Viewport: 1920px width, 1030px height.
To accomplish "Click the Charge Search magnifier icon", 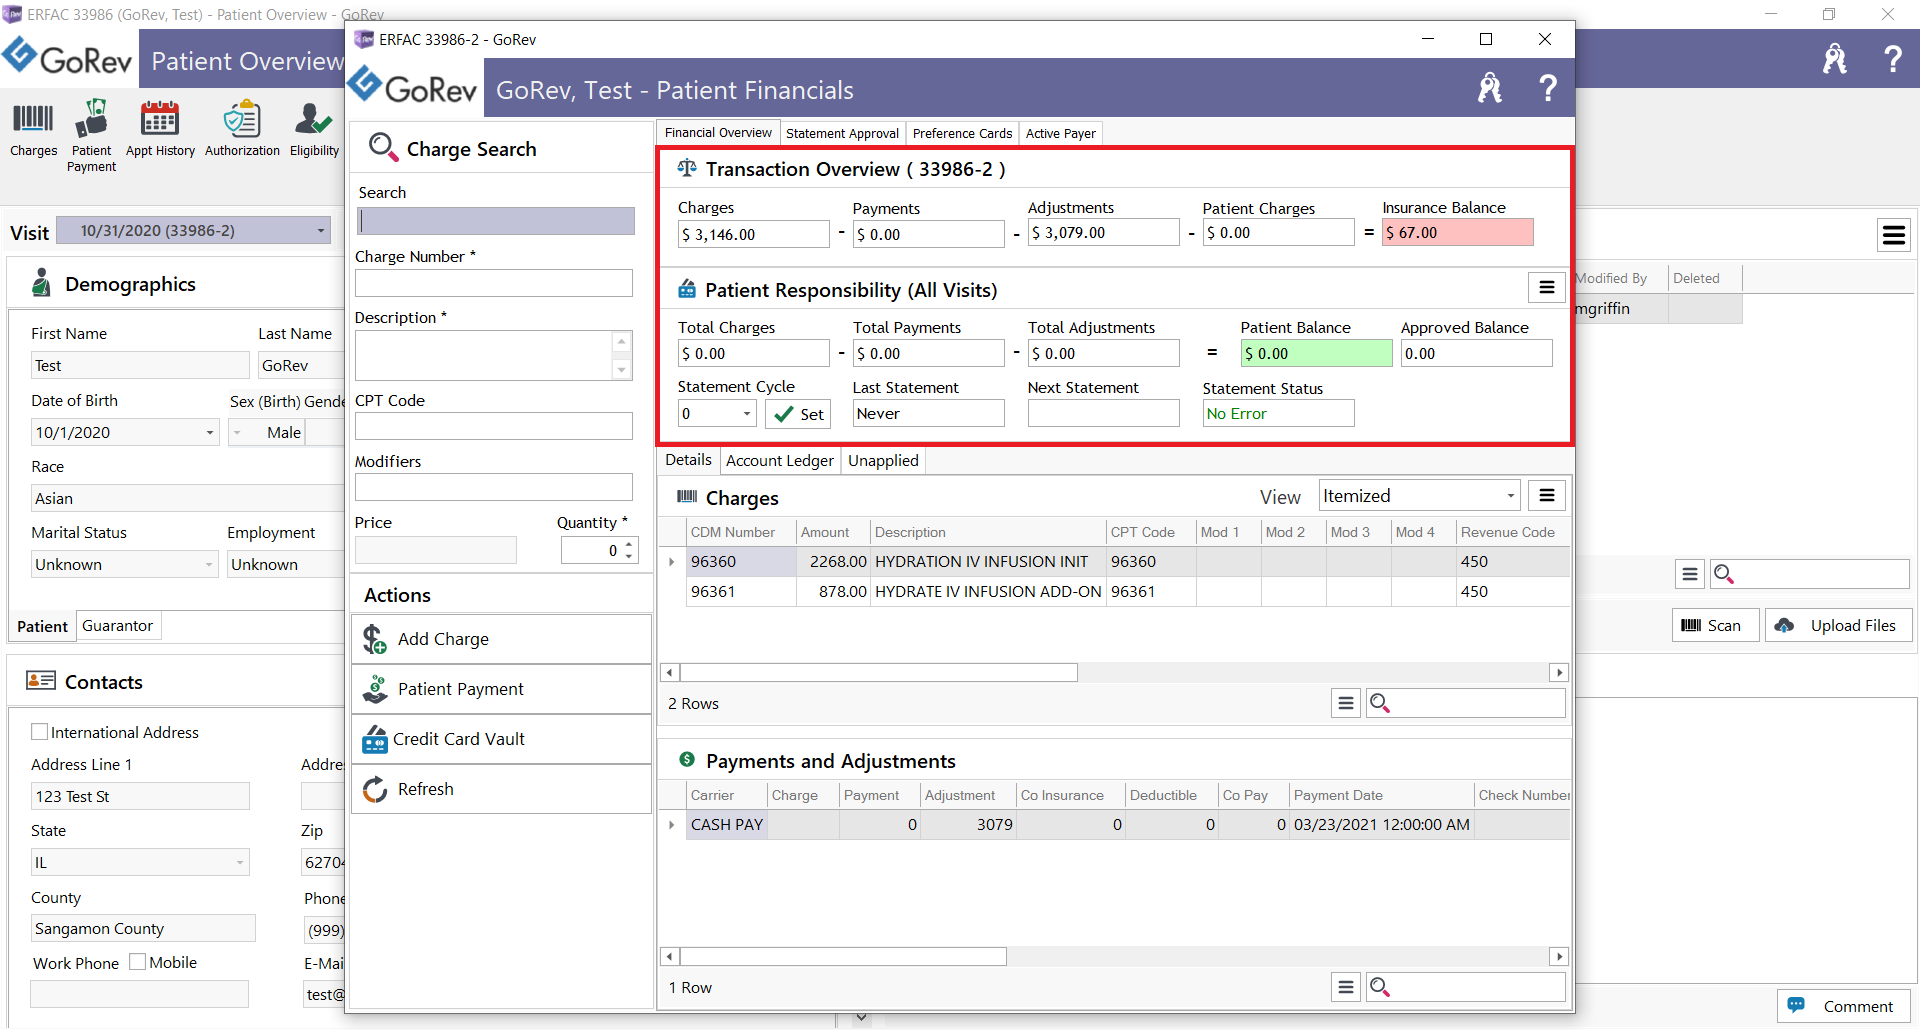I will pos(383,148).
